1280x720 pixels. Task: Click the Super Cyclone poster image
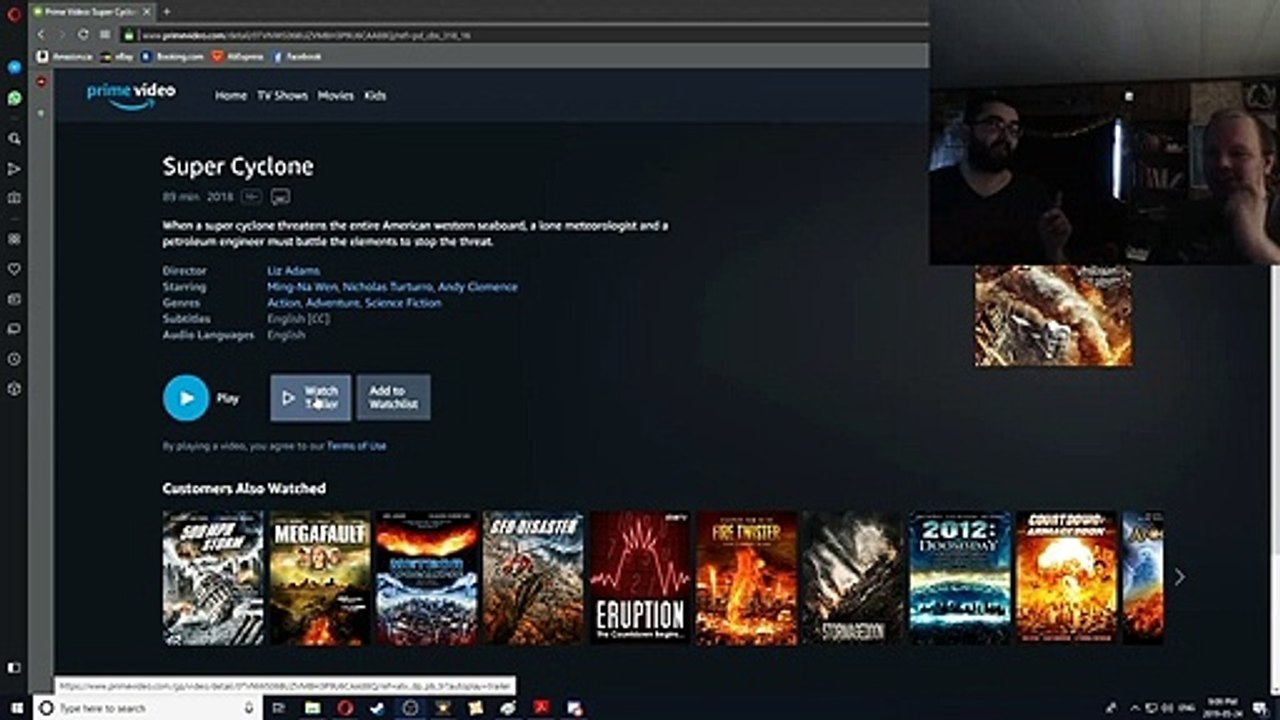click(1053, 315)
